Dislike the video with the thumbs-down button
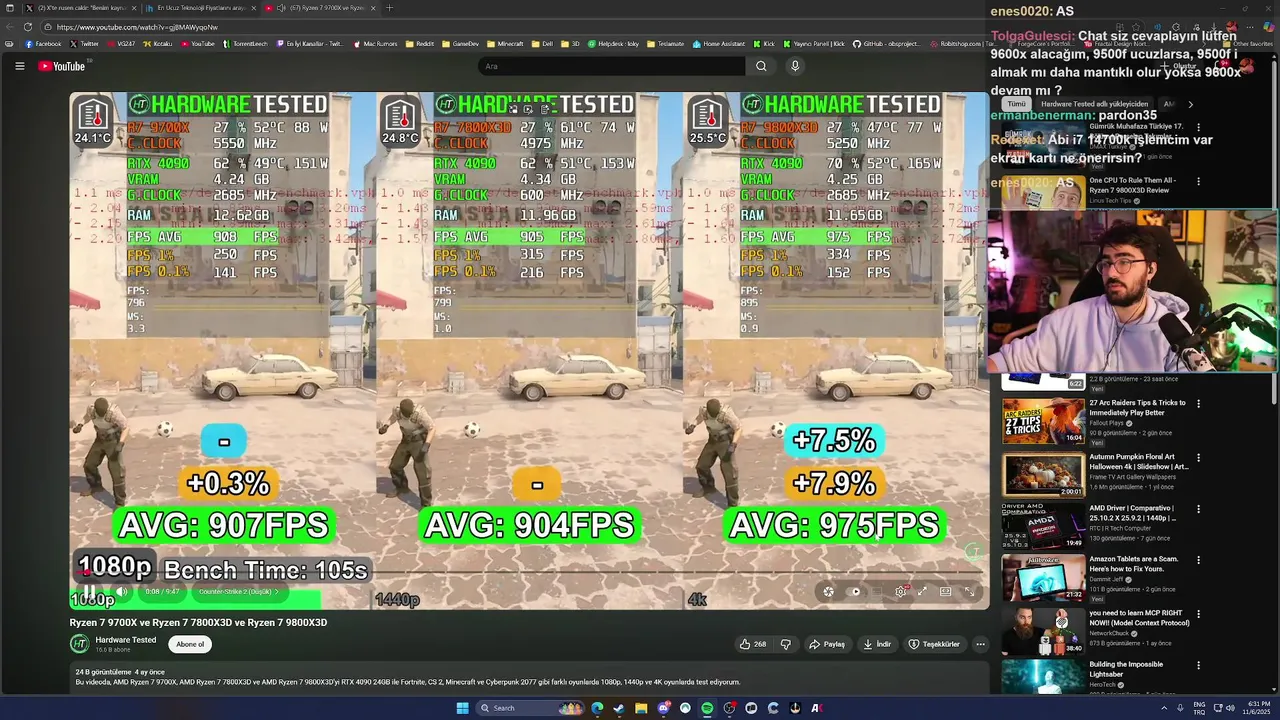The height and width of the screenshot is (720, 1280). [x=785, y=644]
